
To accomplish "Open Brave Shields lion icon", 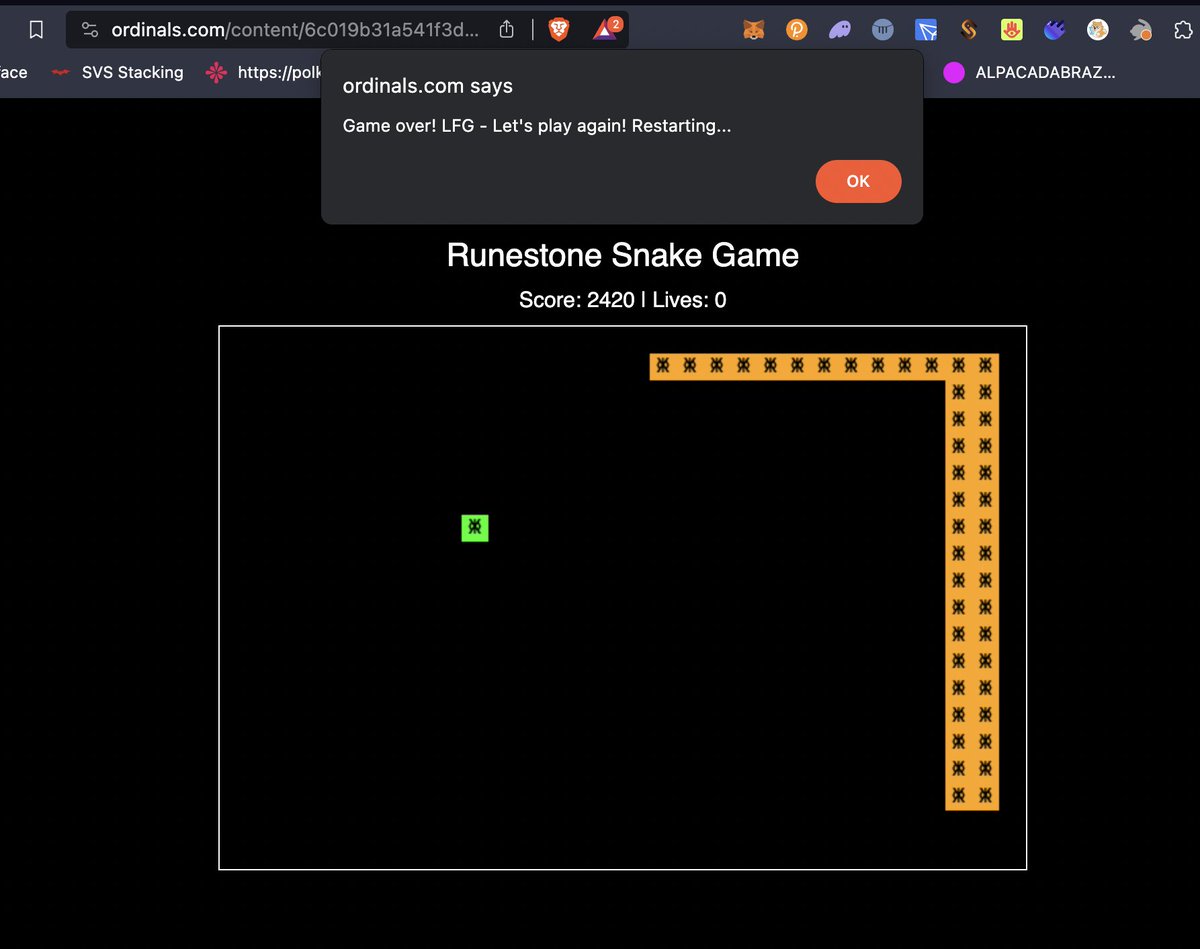I will 560,30.
